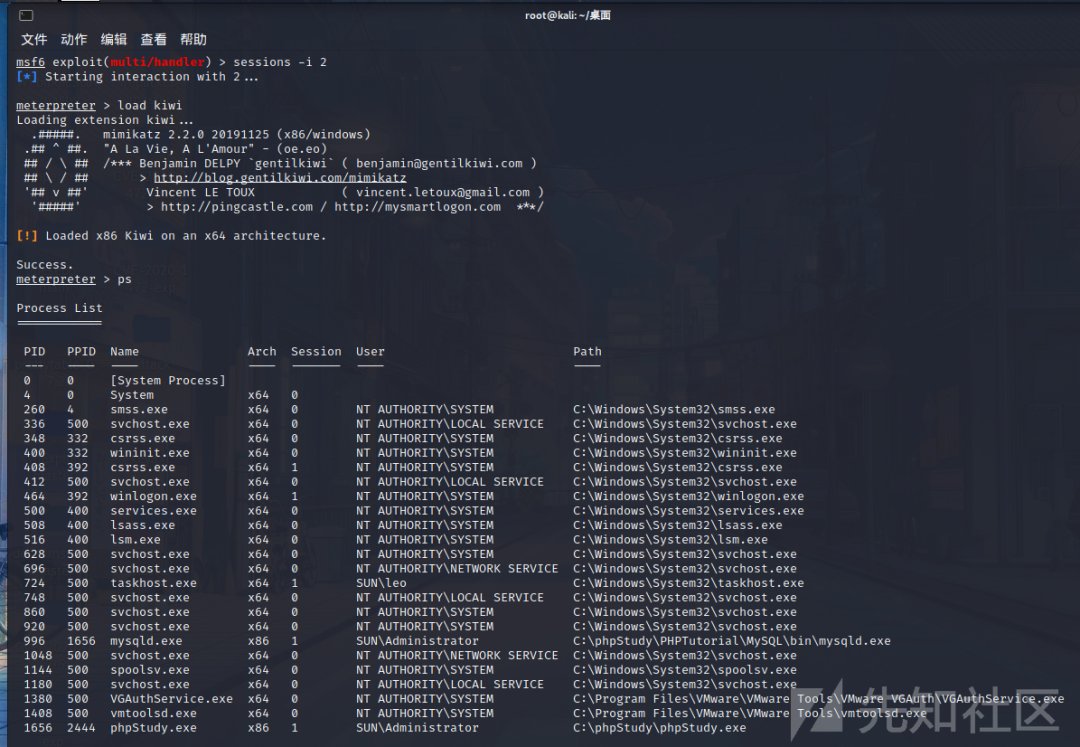
Task: Click the vincent.letoux@gmail.com email text
Action: [443, 192]
